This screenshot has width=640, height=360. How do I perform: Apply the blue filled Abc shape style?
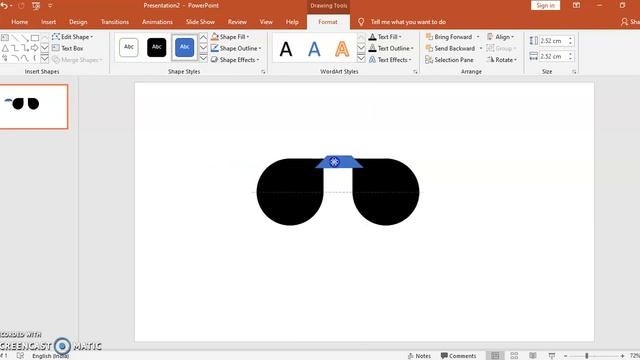click(x=184, y=47)
